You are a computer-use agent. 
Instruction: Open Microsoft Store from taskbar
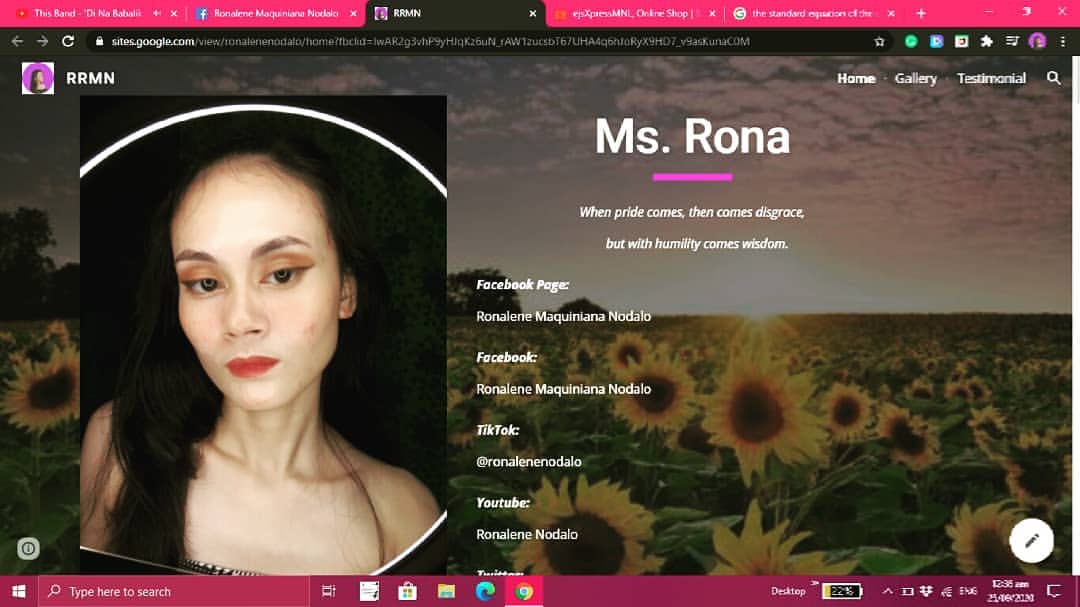408,591
